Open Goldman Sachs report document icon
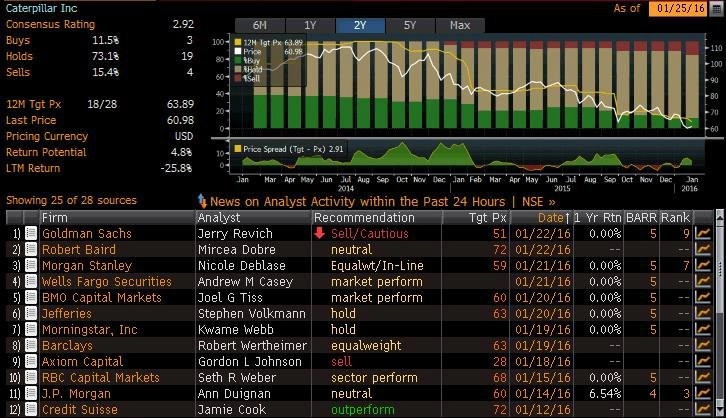726x418 pixels. click(x=31, y=233)
